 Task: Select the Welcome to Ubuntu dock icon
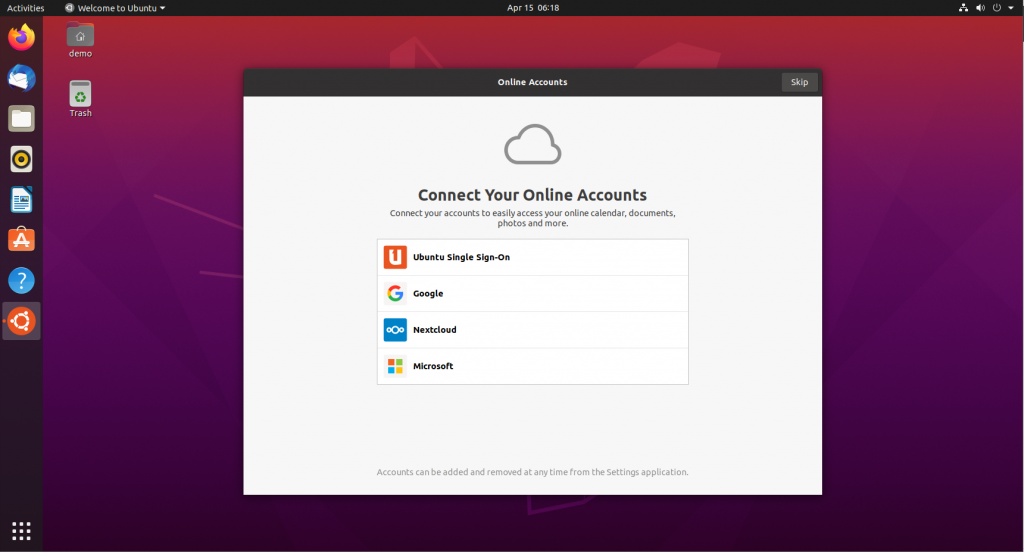(x=22, y=321)
